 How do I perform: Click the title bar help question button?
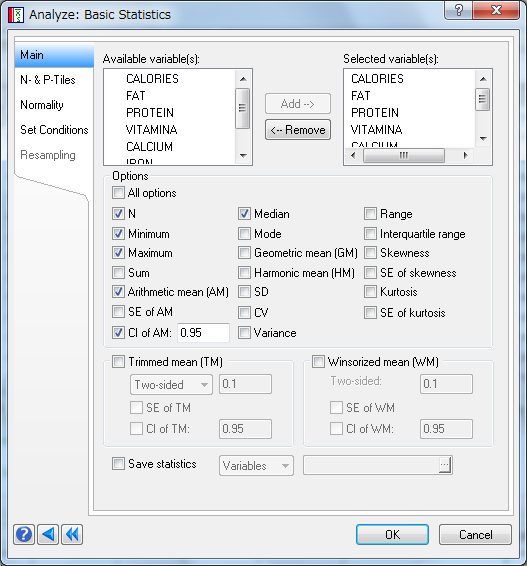tap(458, 10)
